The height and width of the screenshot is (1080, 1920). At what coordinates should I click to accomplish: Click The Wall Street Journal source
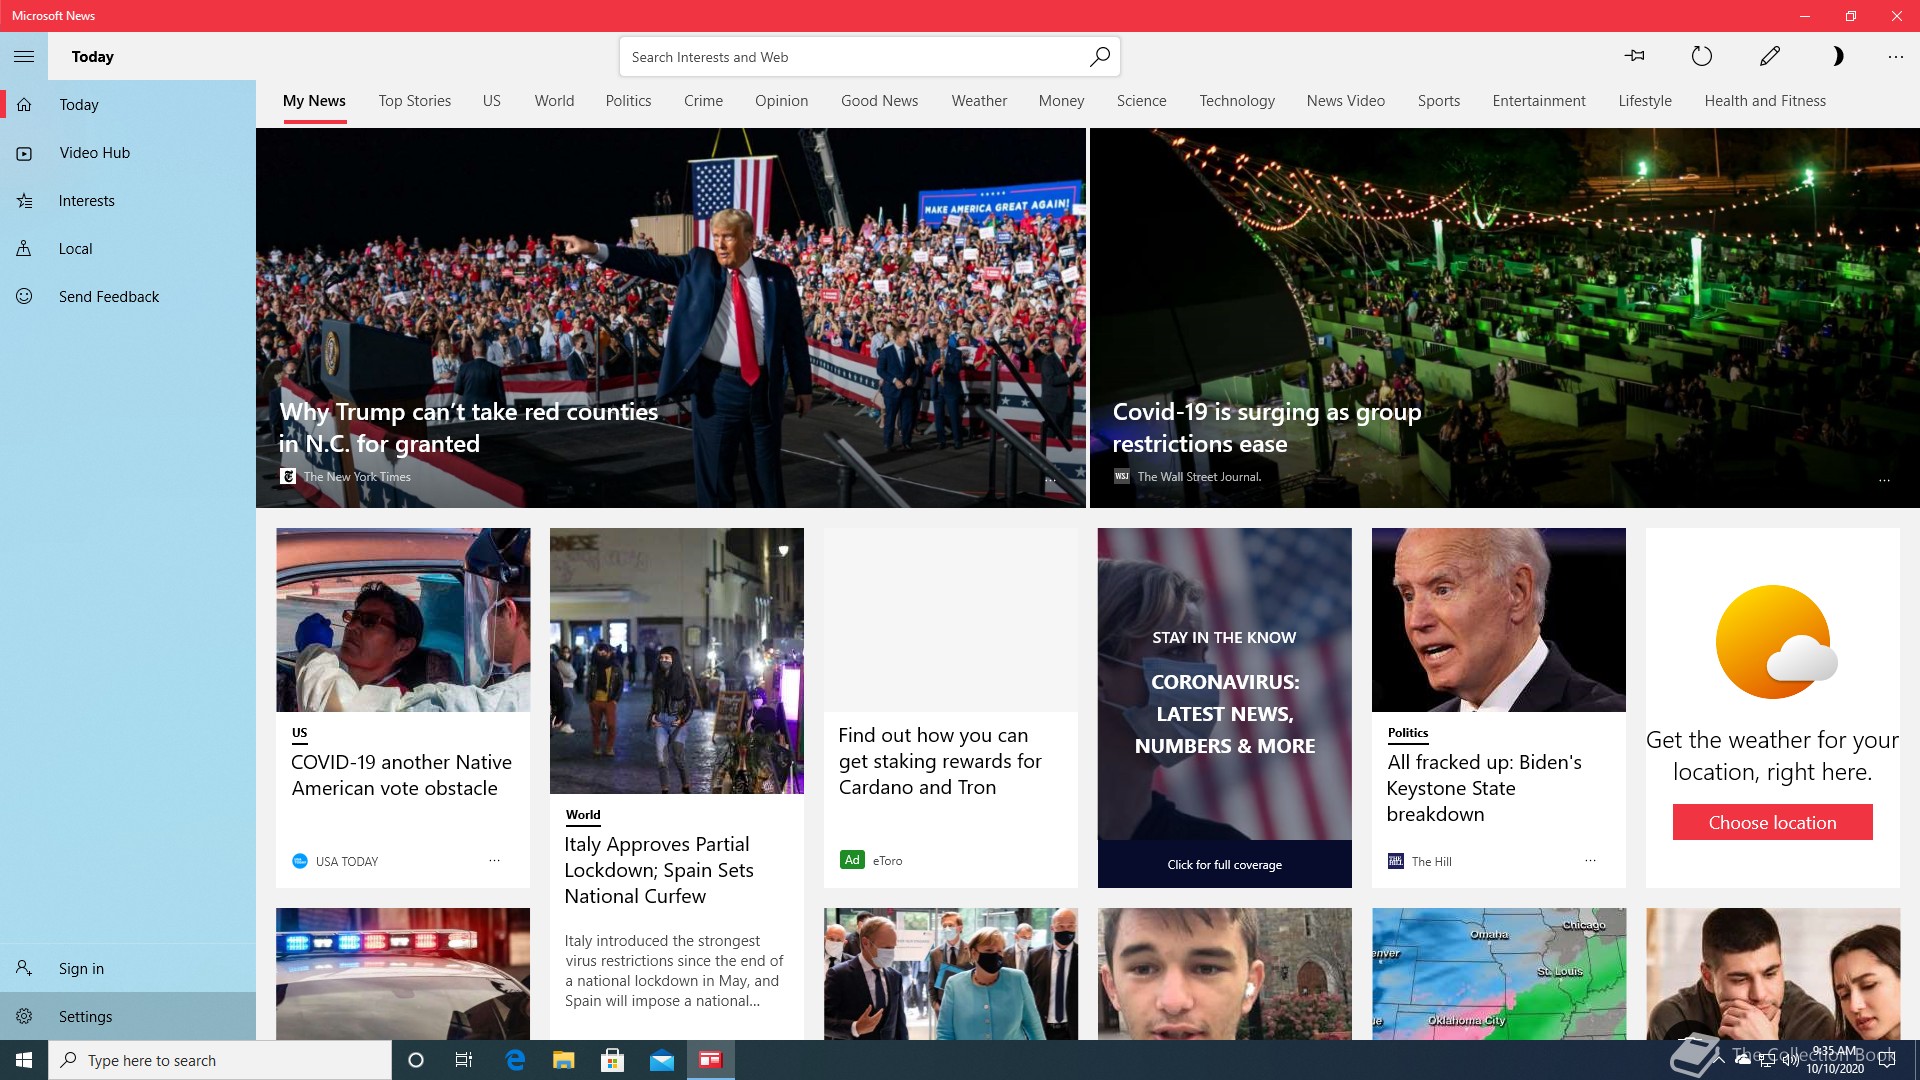coord(1199,477)
